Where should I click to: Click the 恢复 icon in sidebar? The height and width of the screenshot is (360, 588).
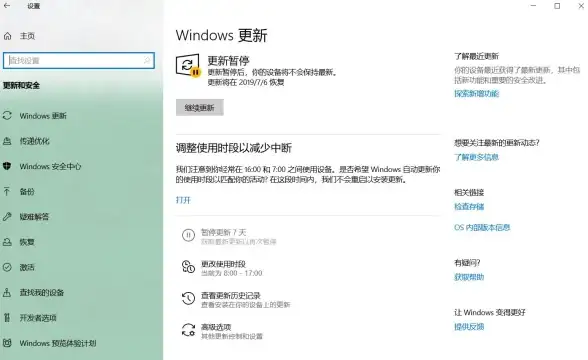[x=7, y=242]
